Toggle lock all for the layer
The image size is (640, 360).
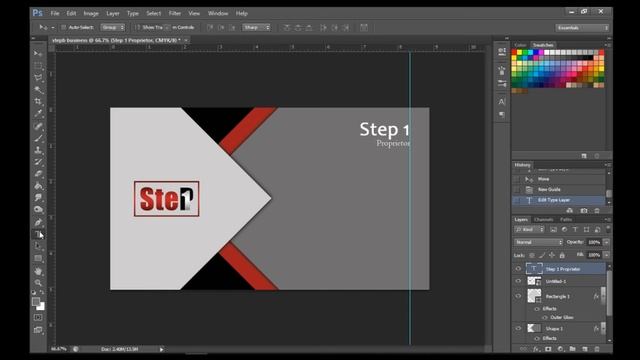pos(562,255)
